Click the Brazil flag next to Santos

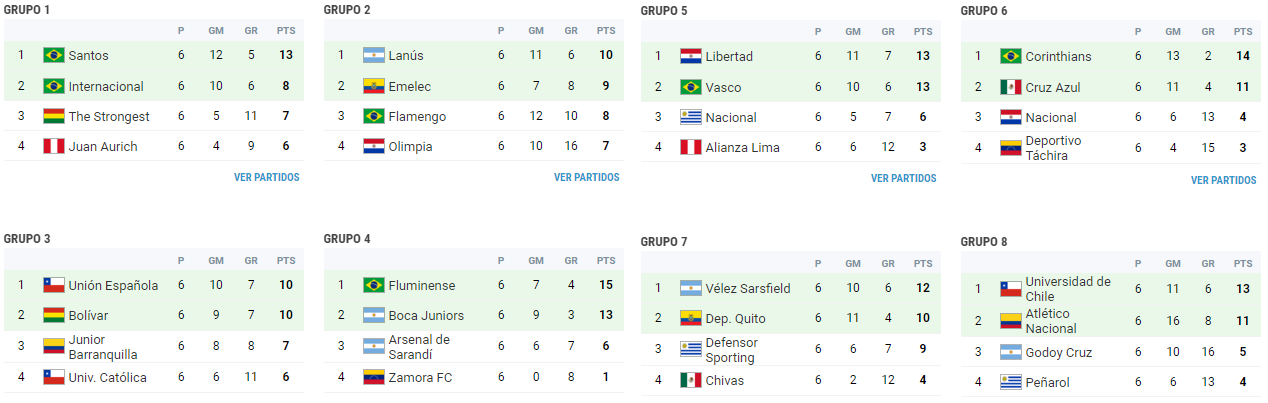pyautogui.click(x=53, y=55)
